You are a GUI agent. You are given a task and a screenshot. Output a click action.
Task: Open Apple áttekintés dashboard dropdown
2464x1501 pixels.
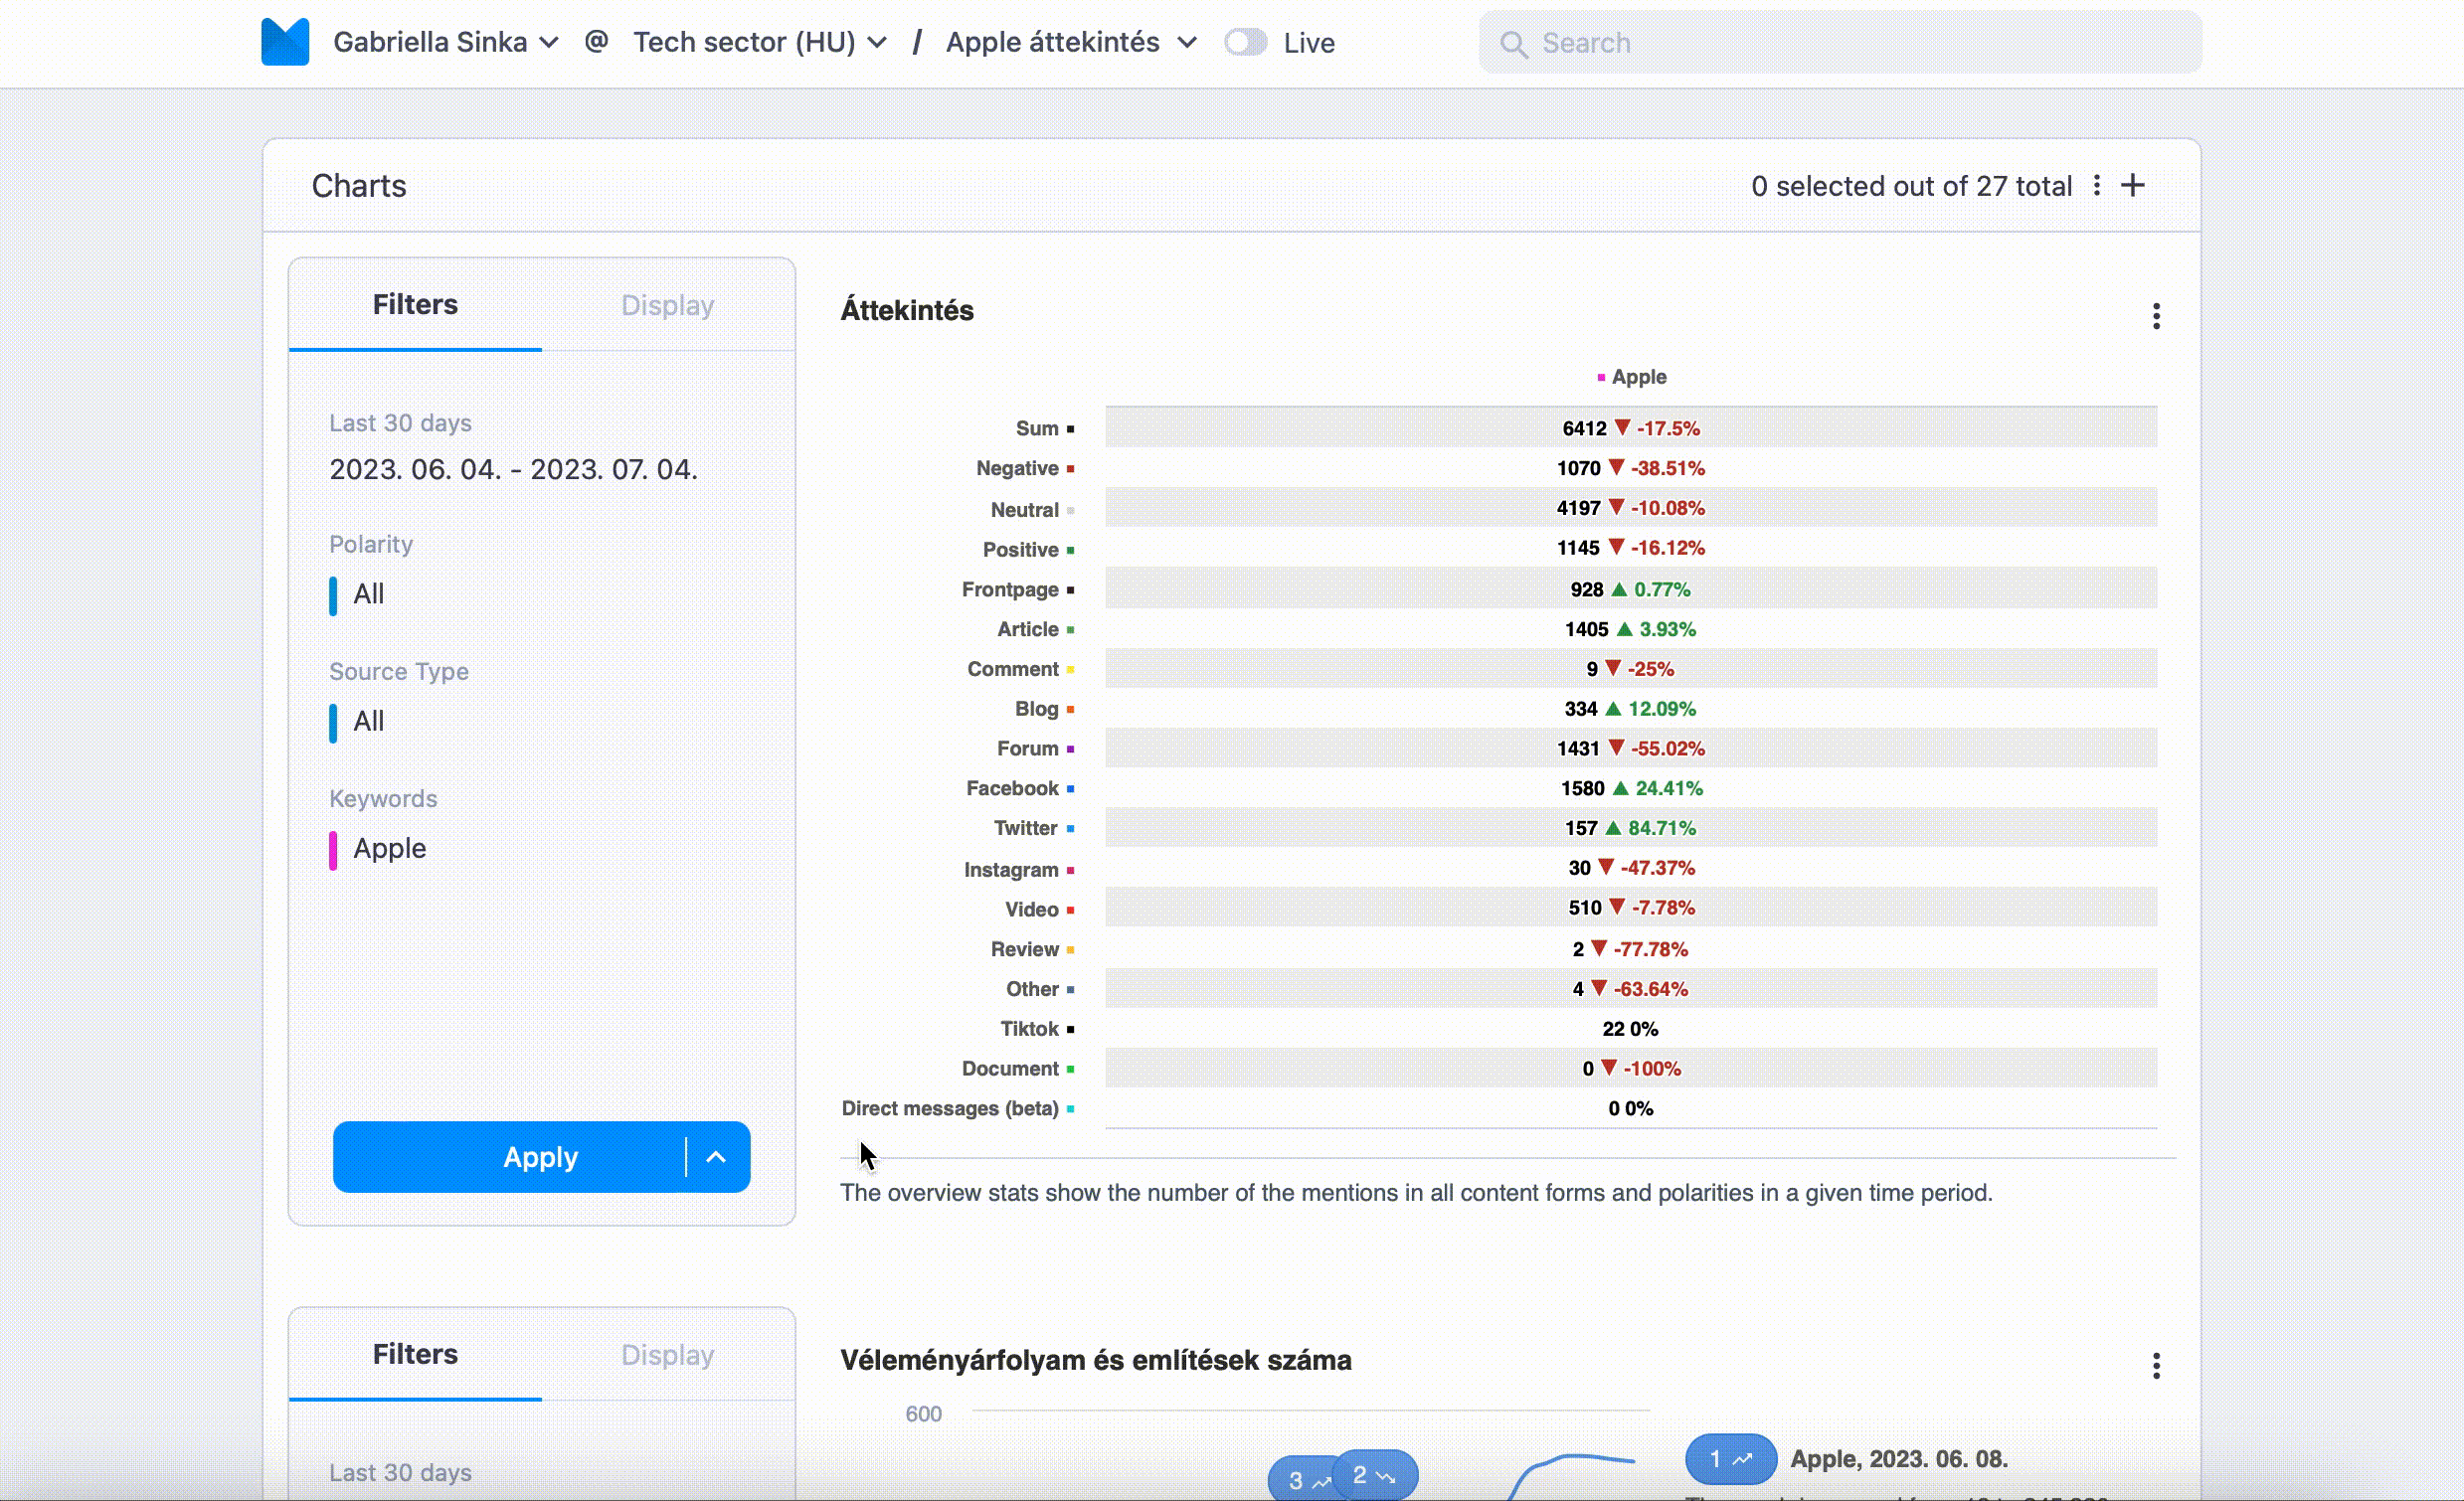point(1071,42)
